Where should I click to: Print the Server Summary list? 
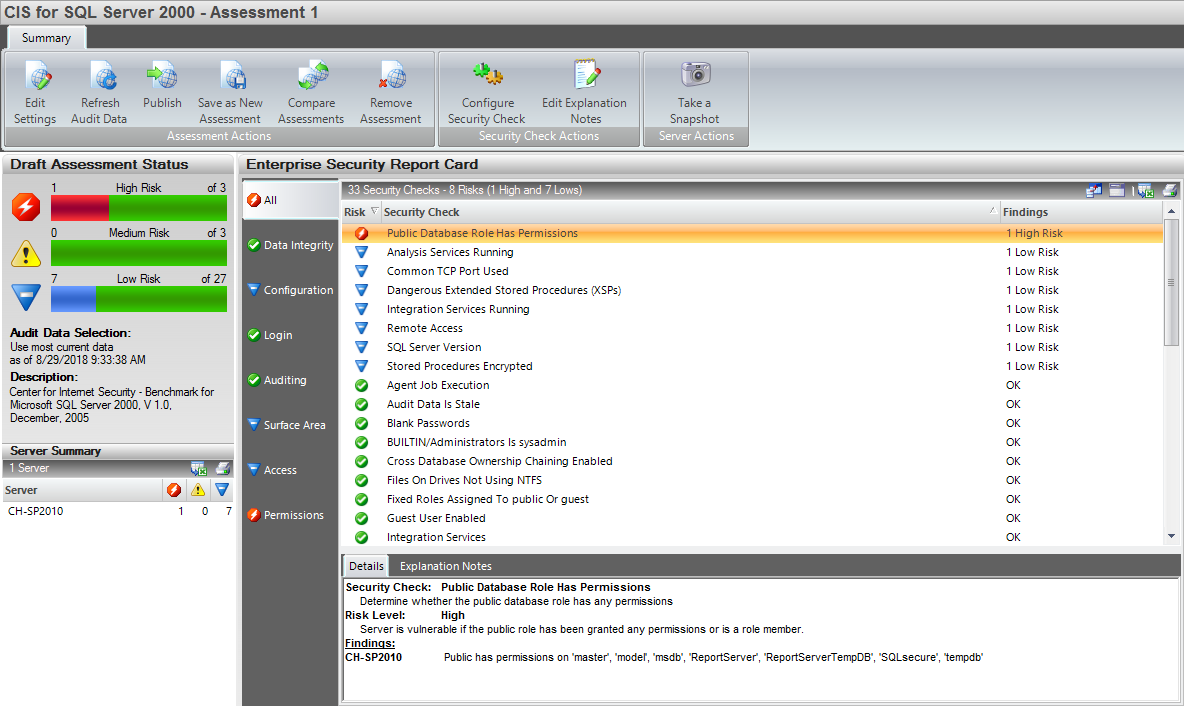[223, 468]
